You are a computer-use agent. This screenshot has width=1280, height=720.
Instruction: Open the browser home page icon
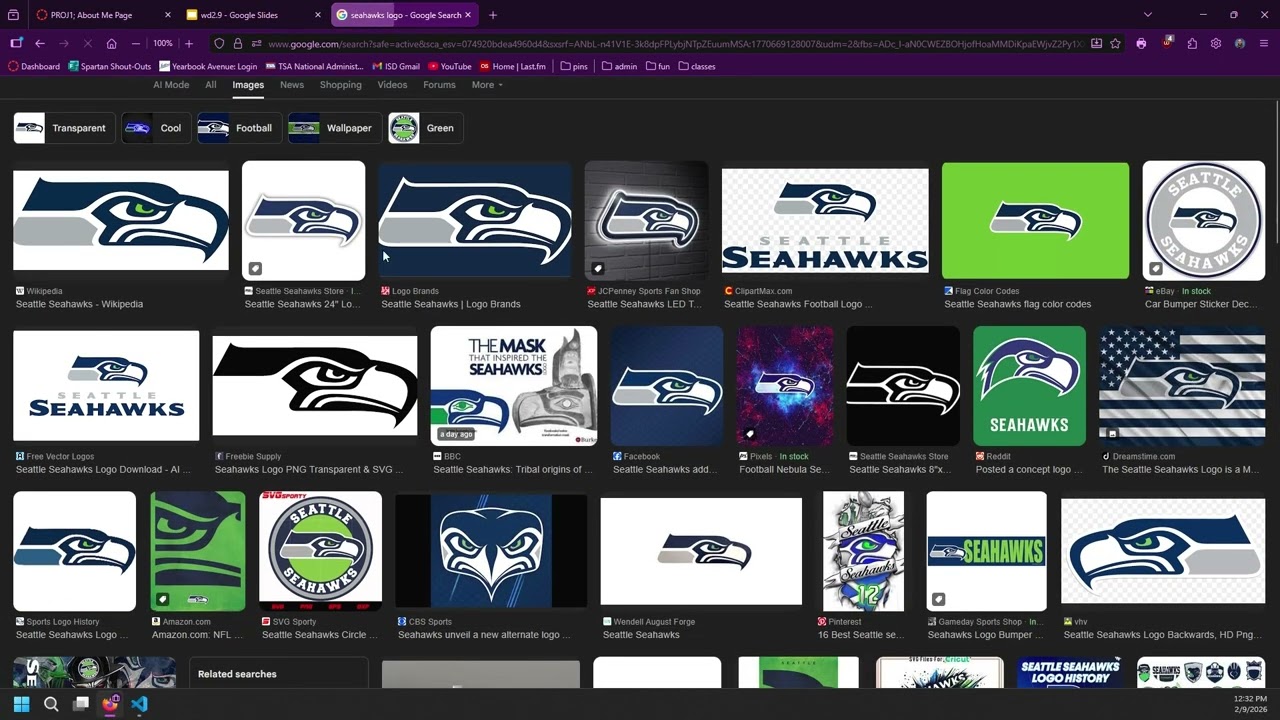tap(111, 44)
